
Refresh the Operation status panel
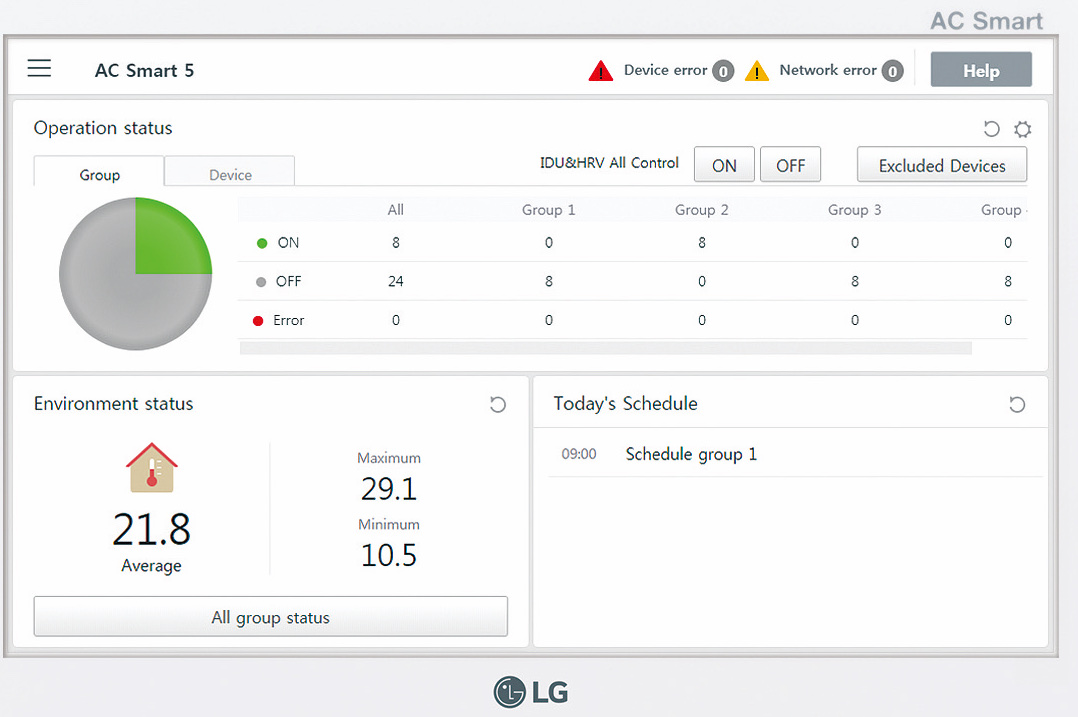991,129
